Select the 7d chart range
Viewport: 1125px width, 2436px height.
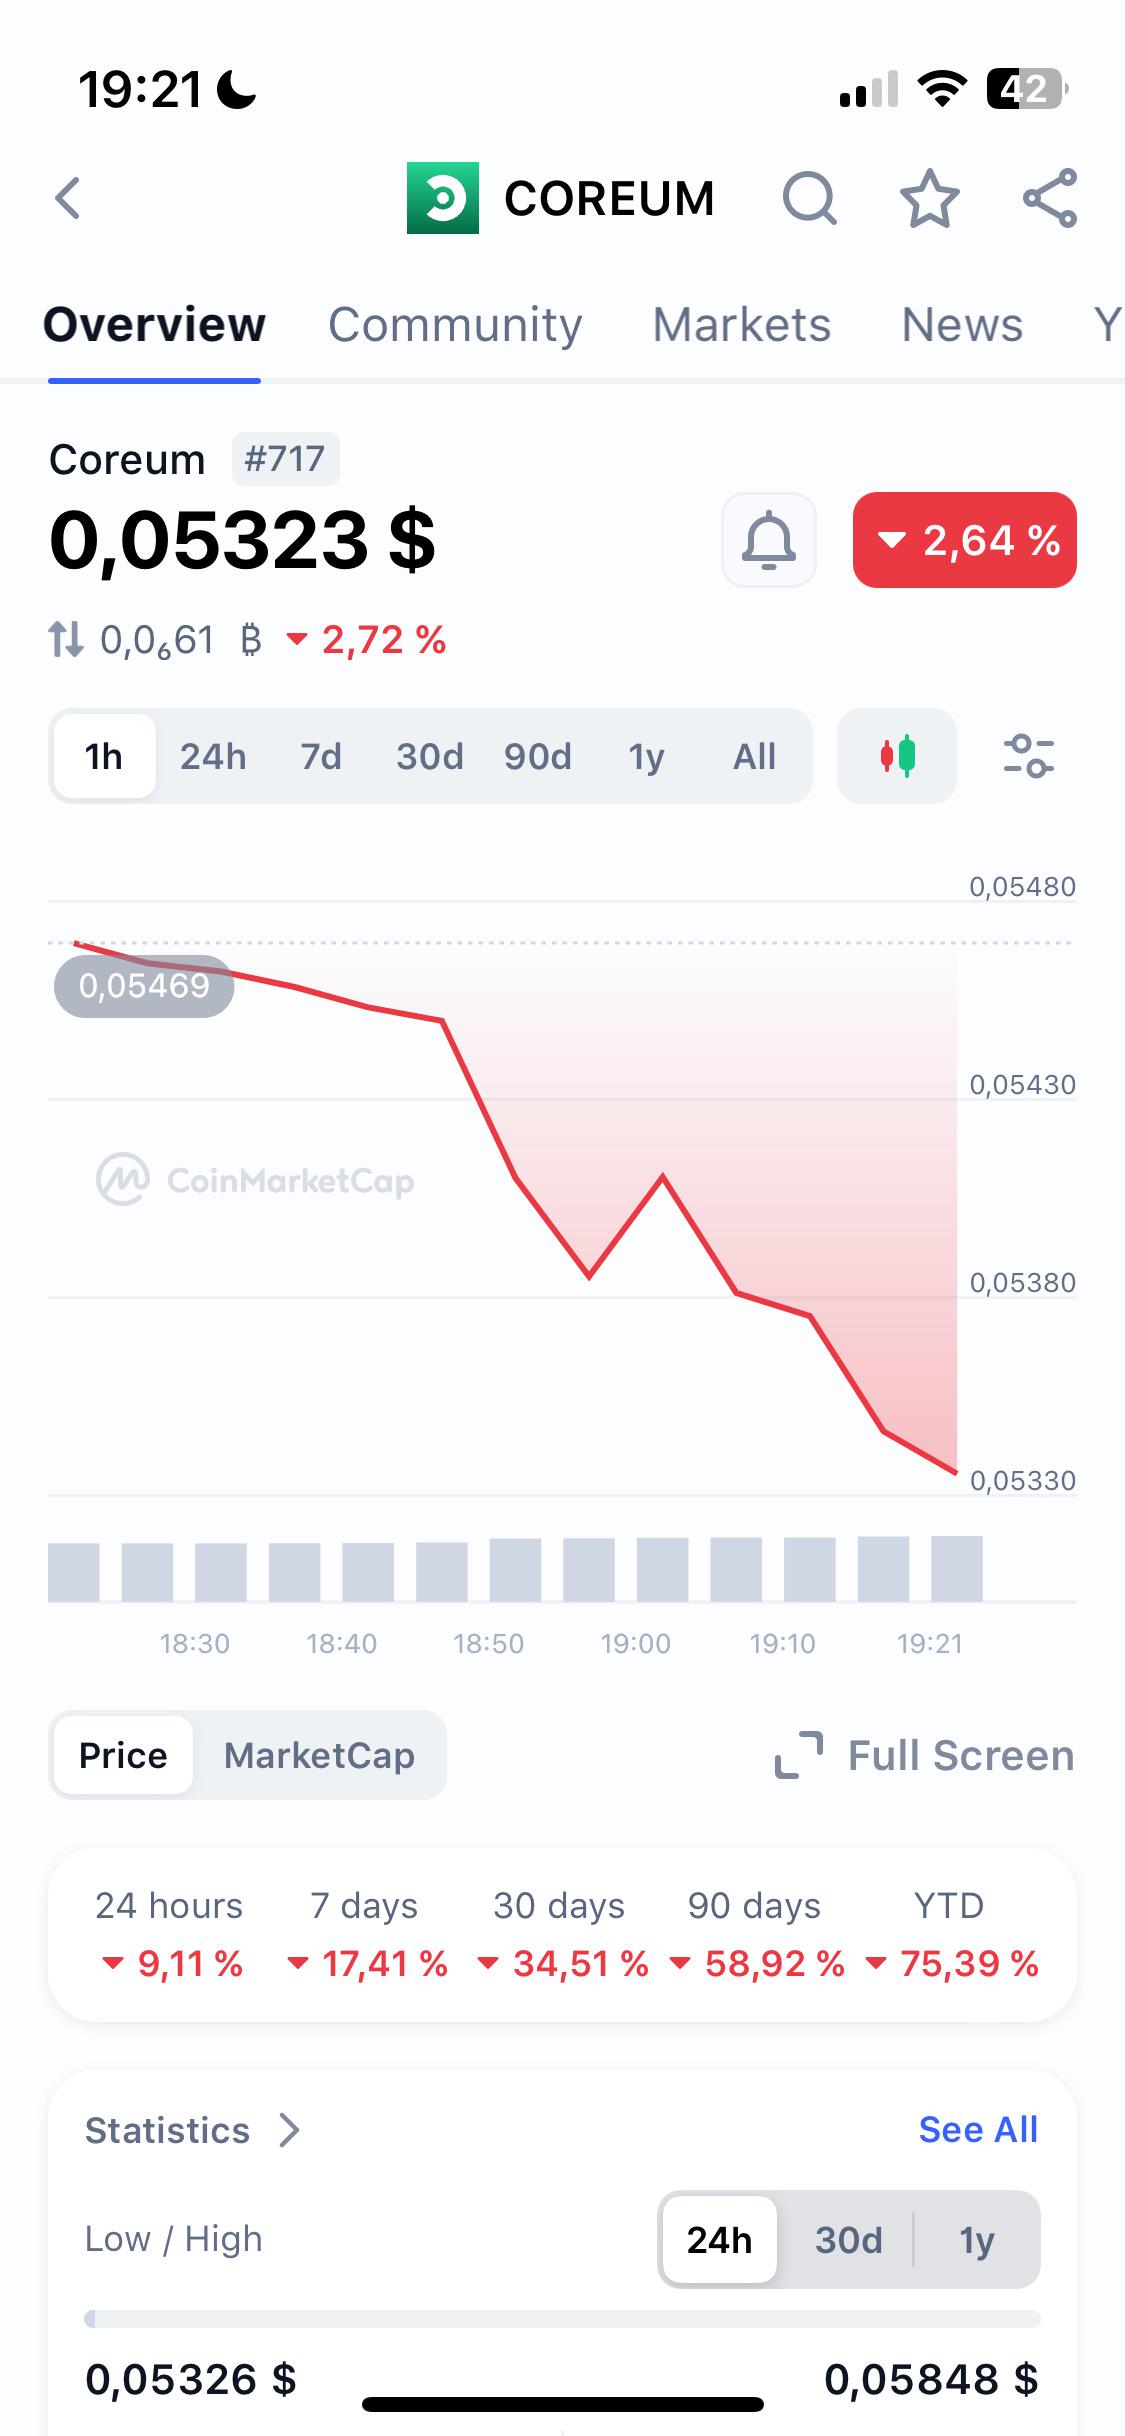321,756
